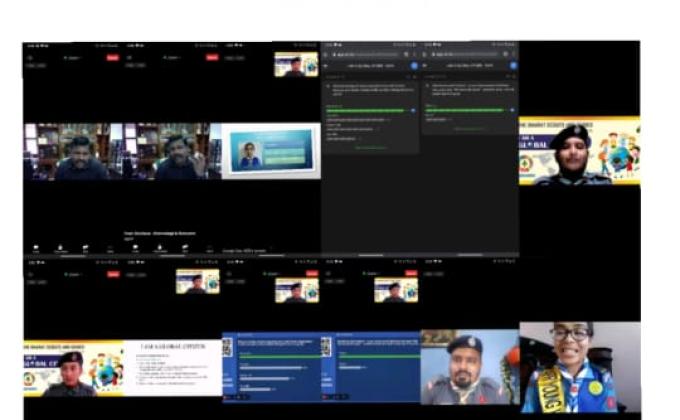Tap Share icon in second Zoom call toolbar
This screenshot has width=680, height=420.
pyautogui.click(x=184, y=247)
